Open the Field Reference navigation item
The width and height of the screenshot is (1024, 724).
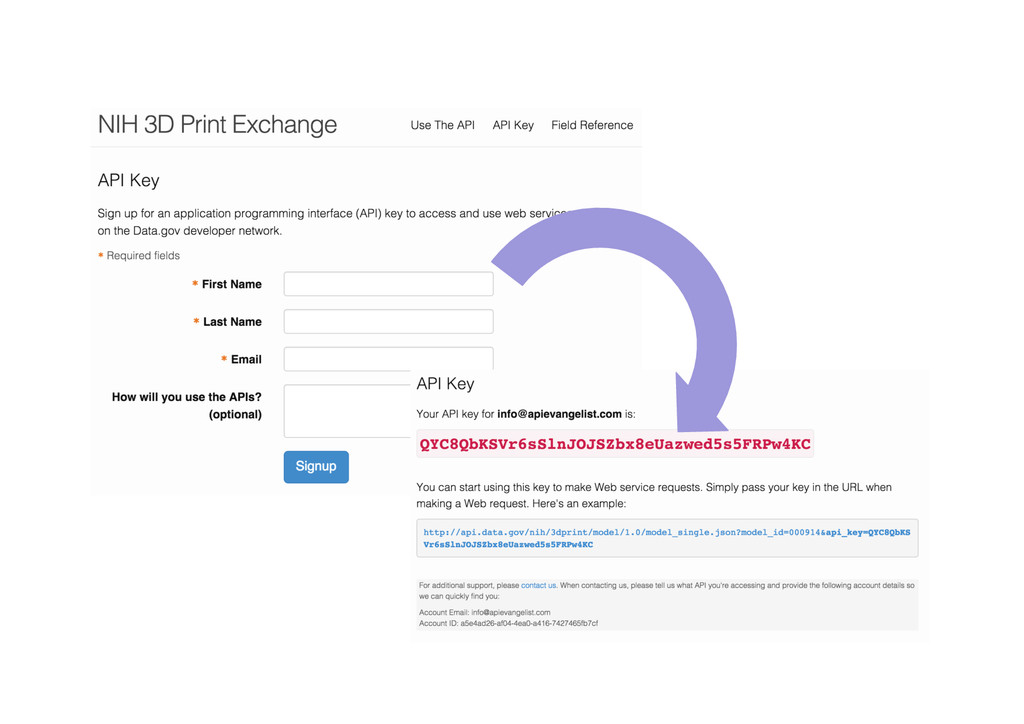(592, 125)
